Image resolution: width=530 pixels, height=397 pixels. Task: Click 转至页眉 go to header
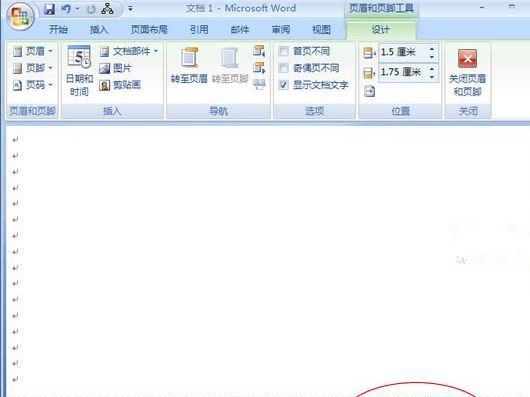pos(189,66)
